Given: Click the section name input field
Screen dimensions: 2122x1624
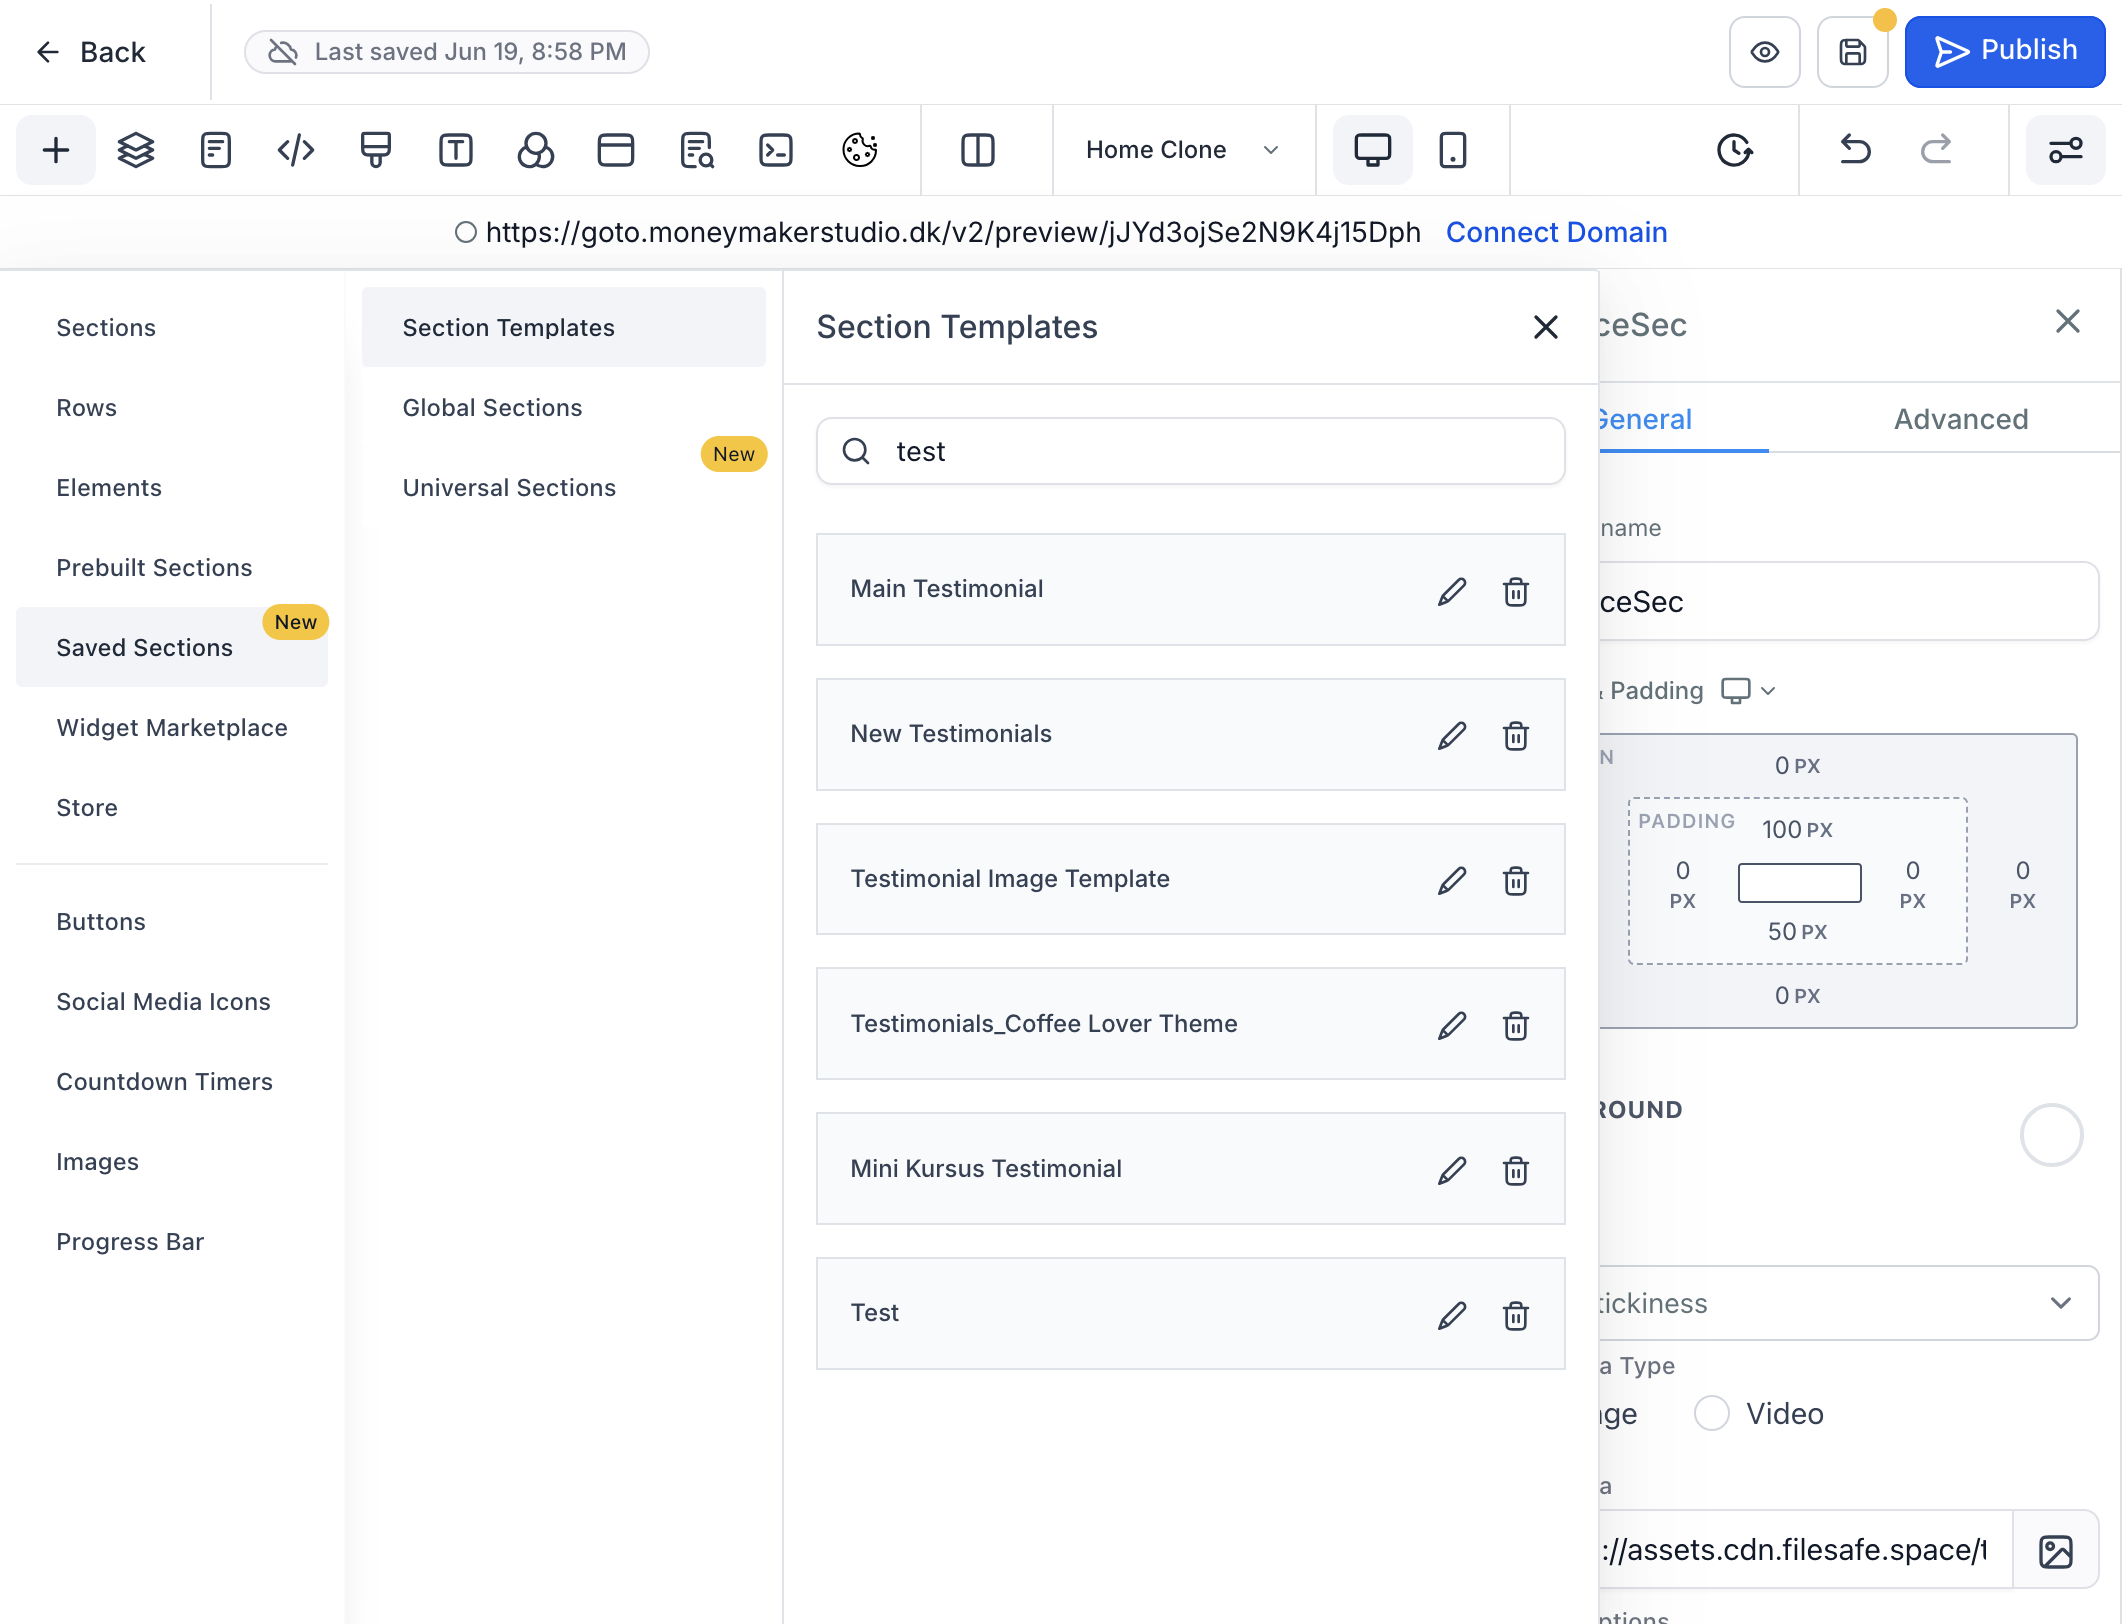Looking at the screenshot, I should 1848,601.
